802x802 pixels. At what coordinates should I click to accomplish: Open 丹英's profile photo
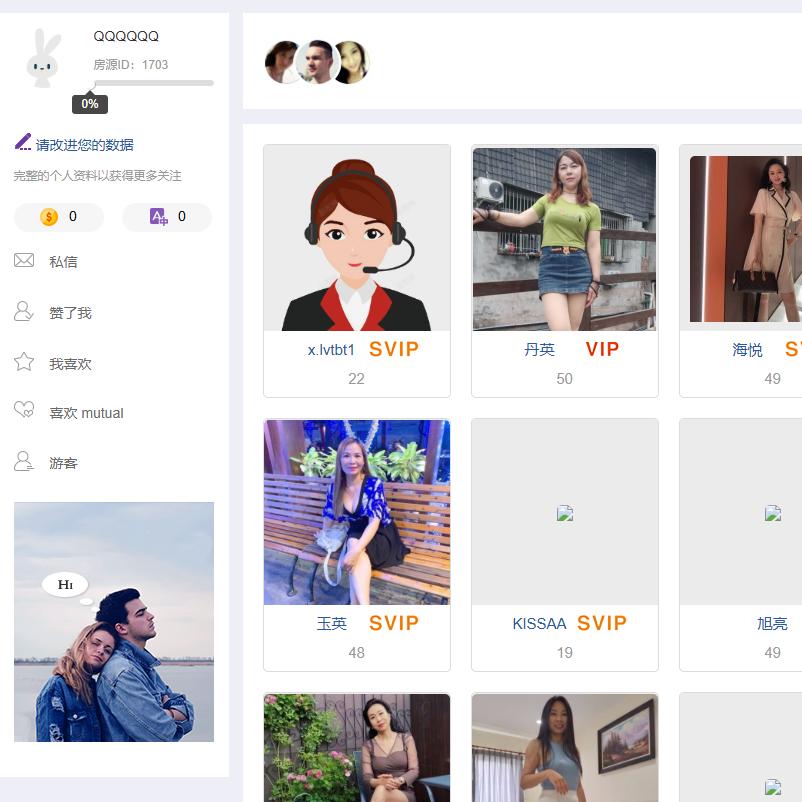click(565, 239)
